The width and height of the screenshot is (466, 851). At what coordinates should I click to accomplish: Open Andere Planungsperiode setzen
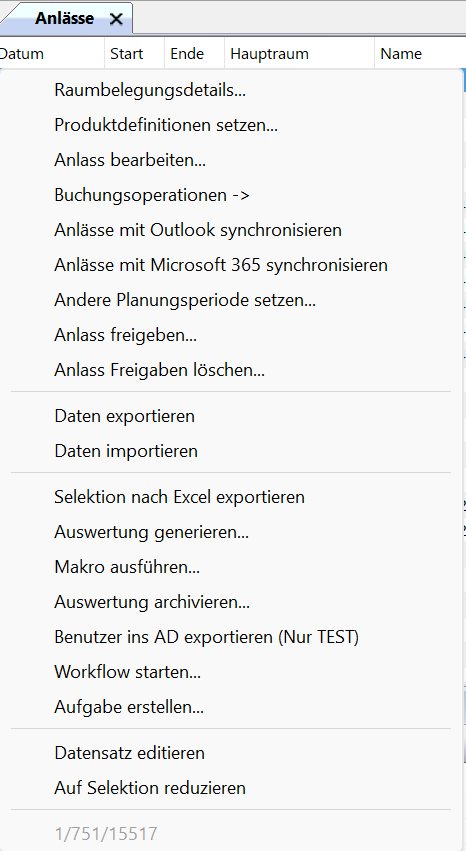tap(231, 300)
